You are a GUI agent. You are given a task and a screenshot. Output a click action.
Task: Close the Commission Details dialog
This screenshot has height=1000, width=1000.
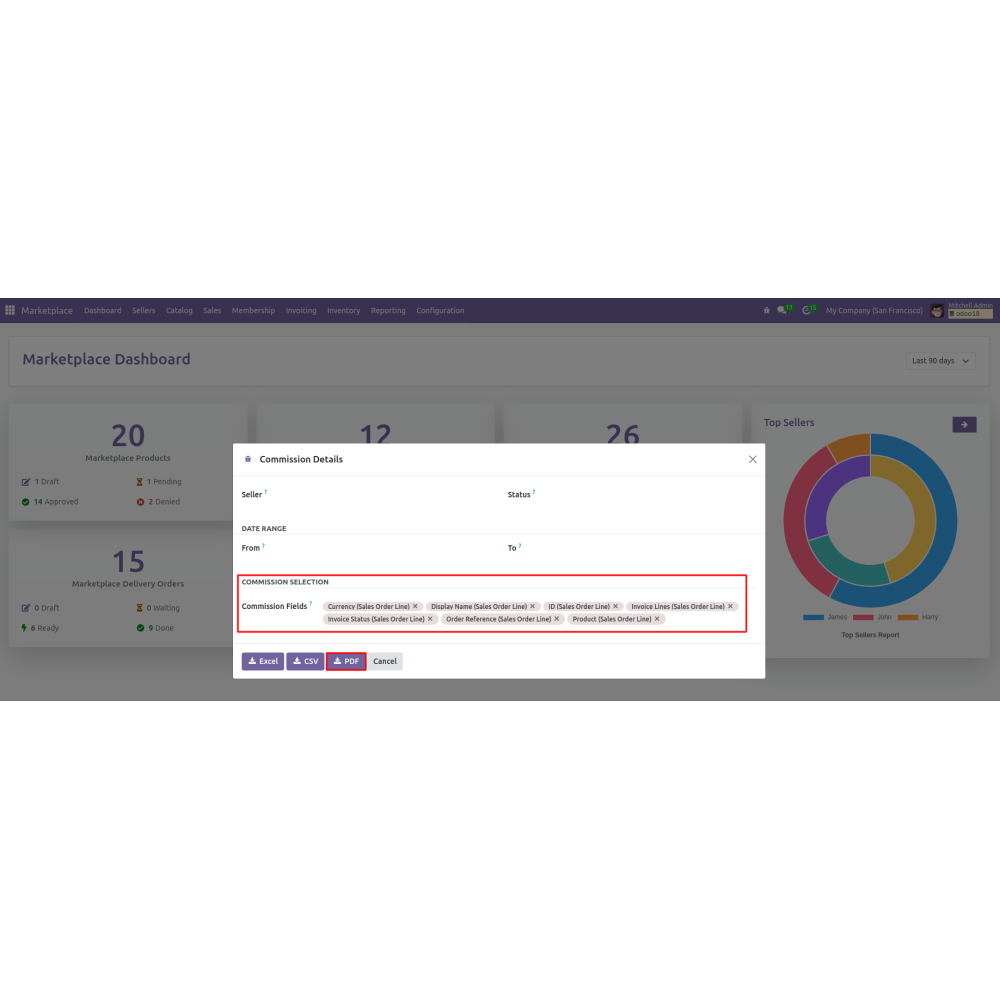click(753, 459)
